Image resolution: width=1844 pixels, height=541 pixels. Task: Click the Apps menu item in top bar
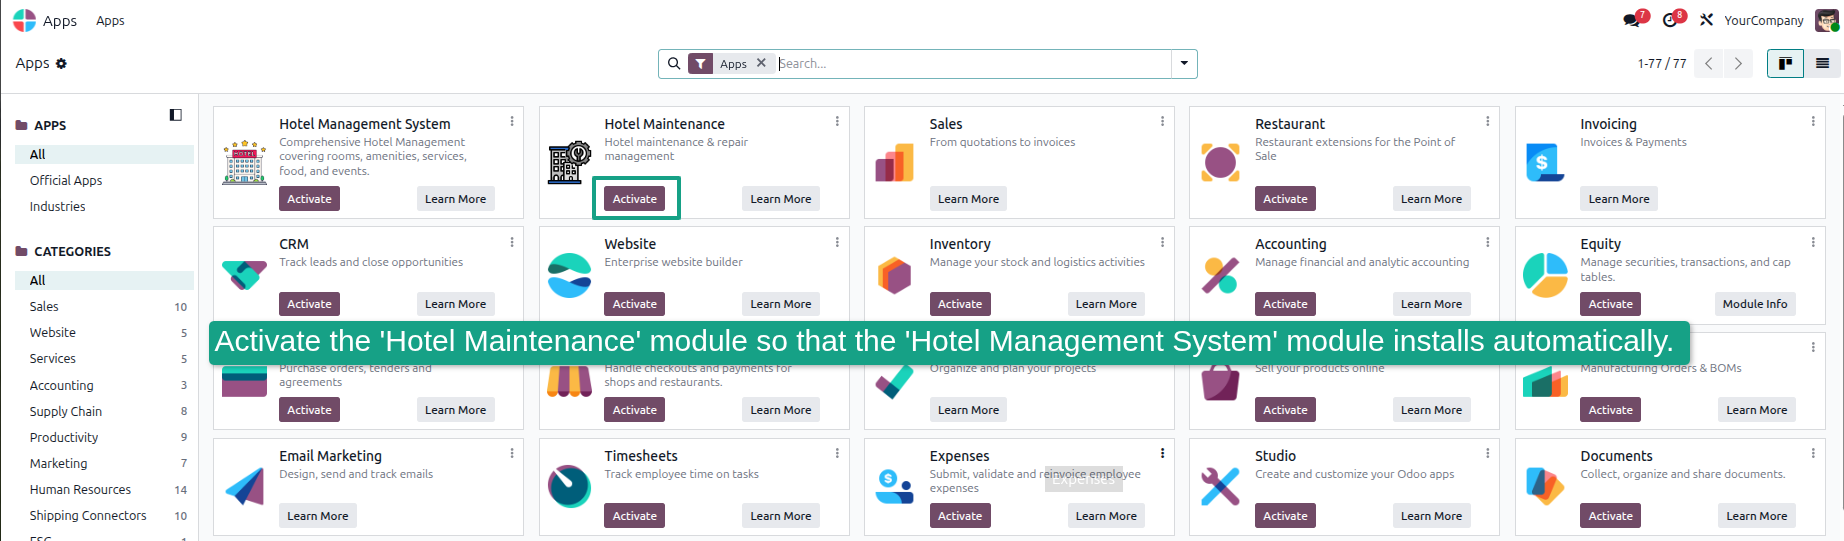point(110,20)
